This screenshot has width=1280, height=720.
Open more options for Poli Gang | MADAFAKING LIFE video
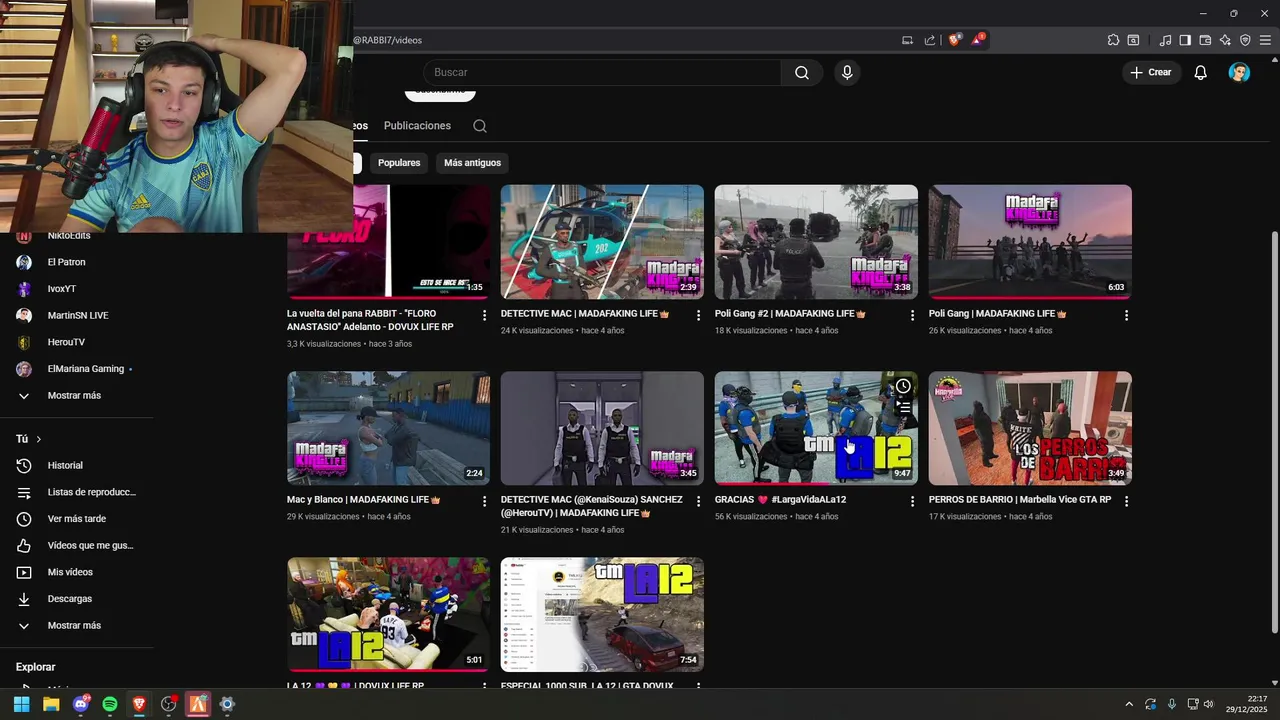(1126, 315)
